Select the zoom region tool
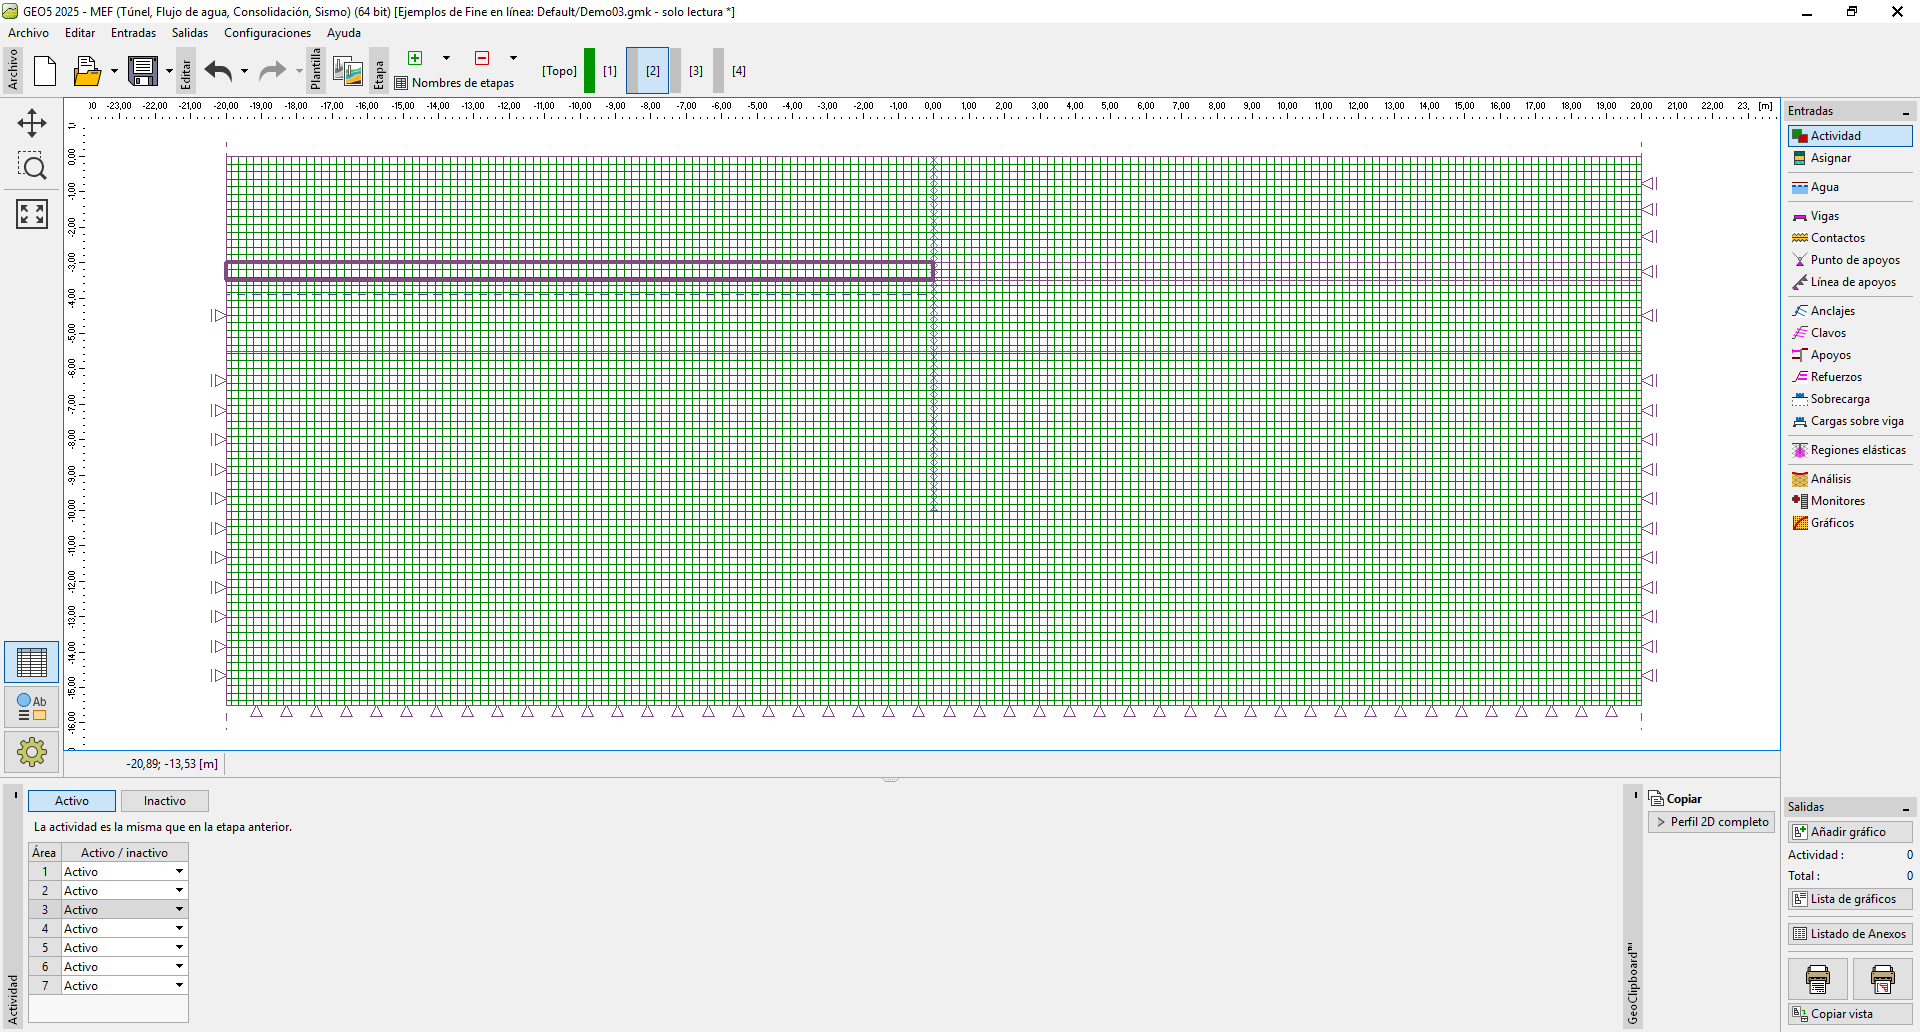Screen dimensions: 1920x1032 [x=32, y=167]
